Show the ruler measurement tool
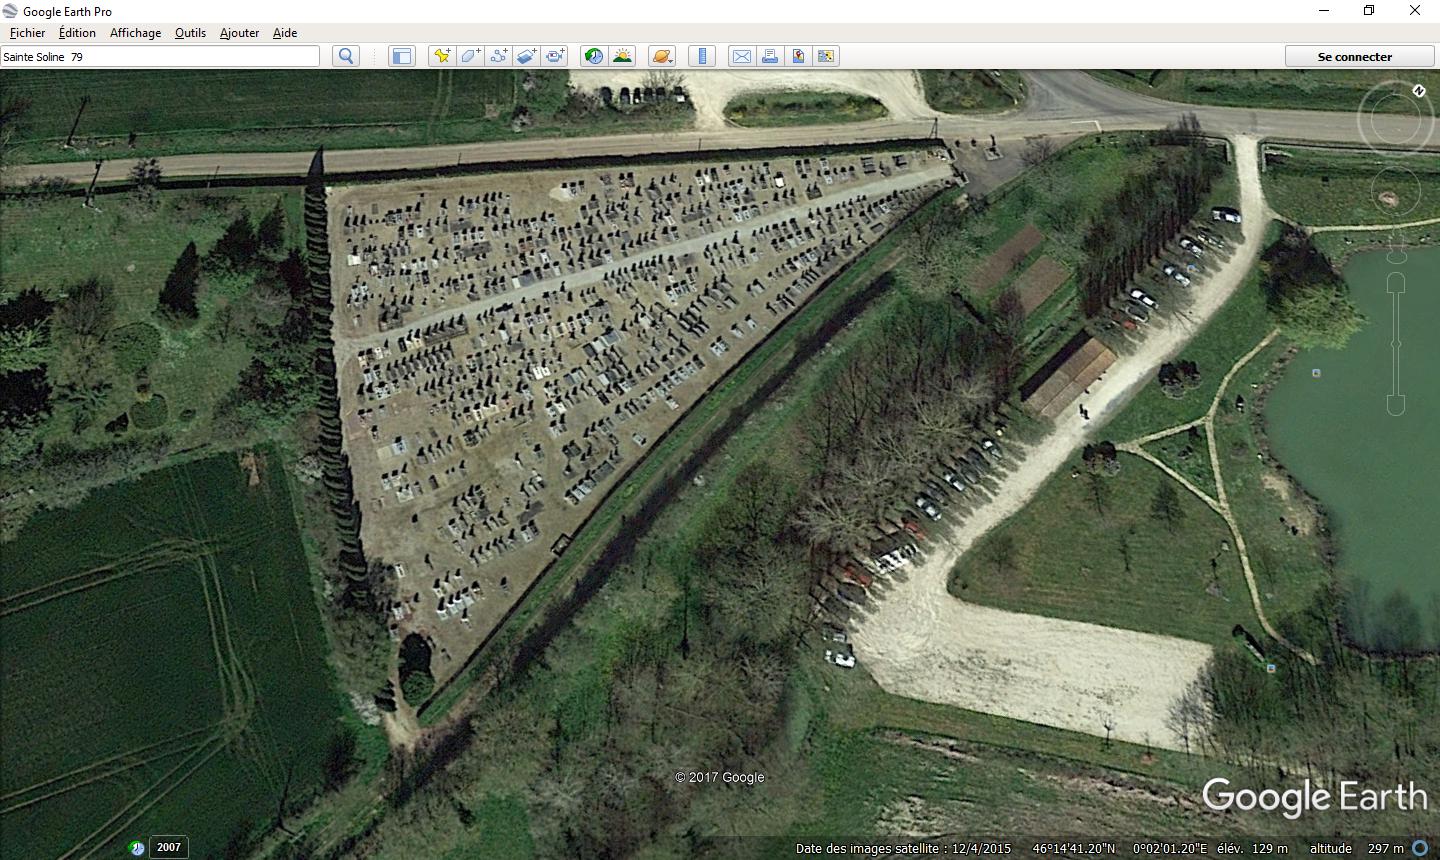This screenshot has width=1440, height=860. tap(702, 56)
